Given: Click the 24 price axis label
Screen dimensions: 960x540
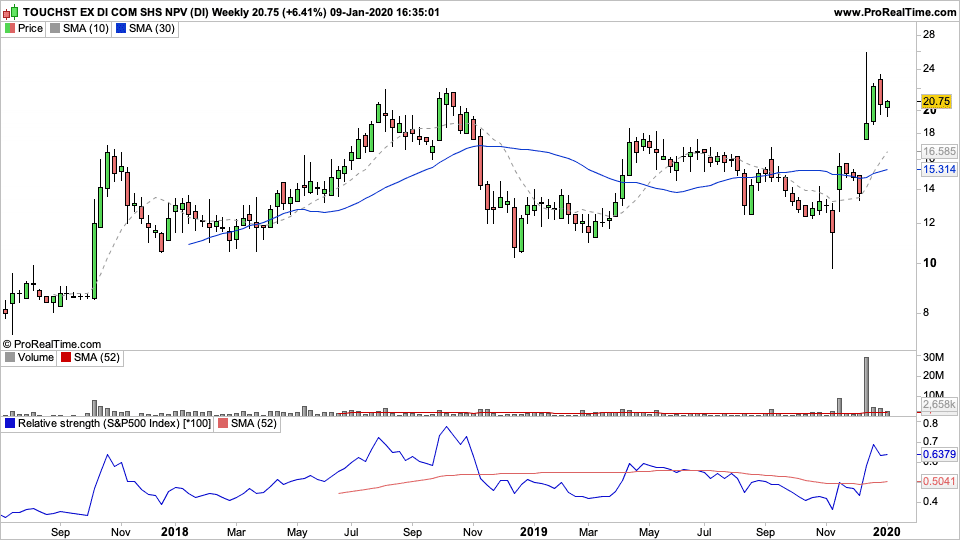Looking at the screenshot, I should pos(929,69).
